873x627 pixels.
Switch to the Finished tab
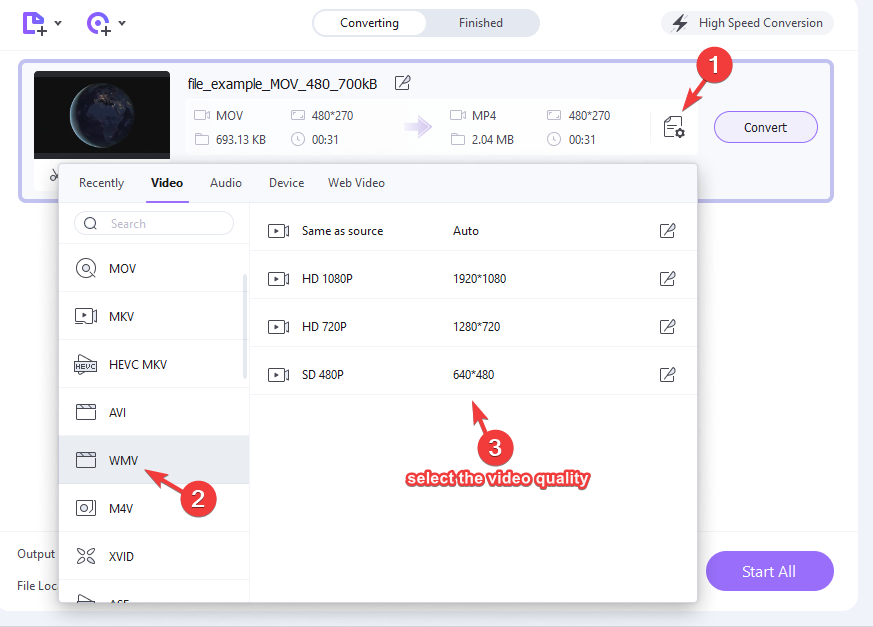(480, 22)
